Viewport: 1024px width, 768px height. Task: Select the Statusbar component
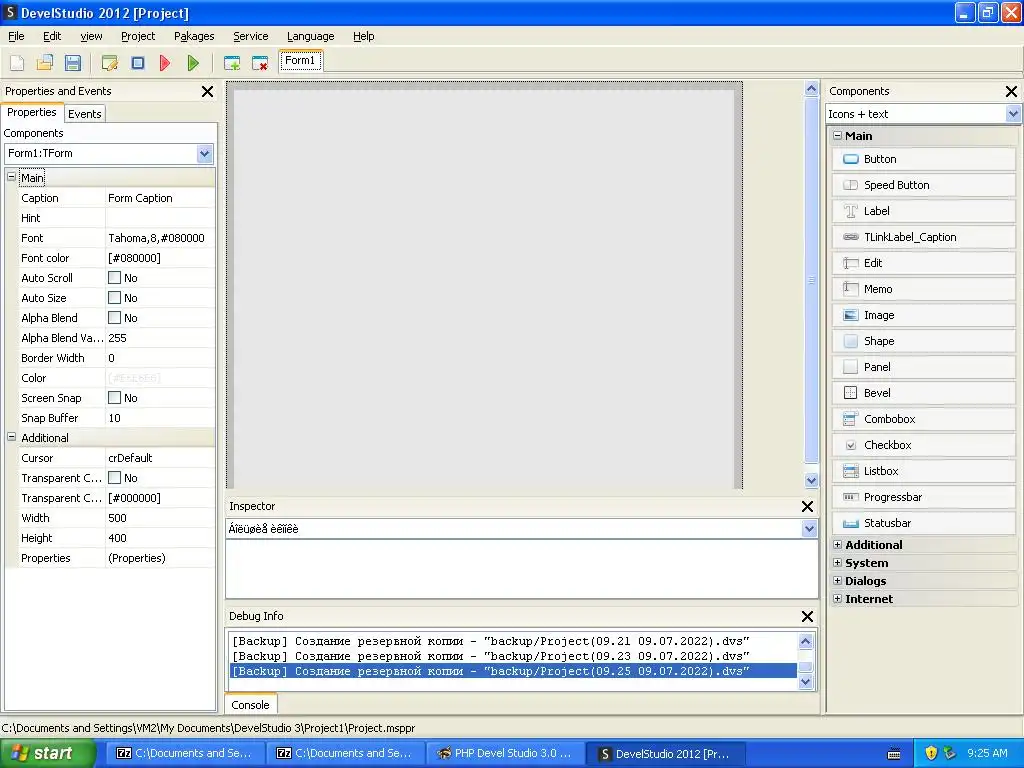coord(923,523)
